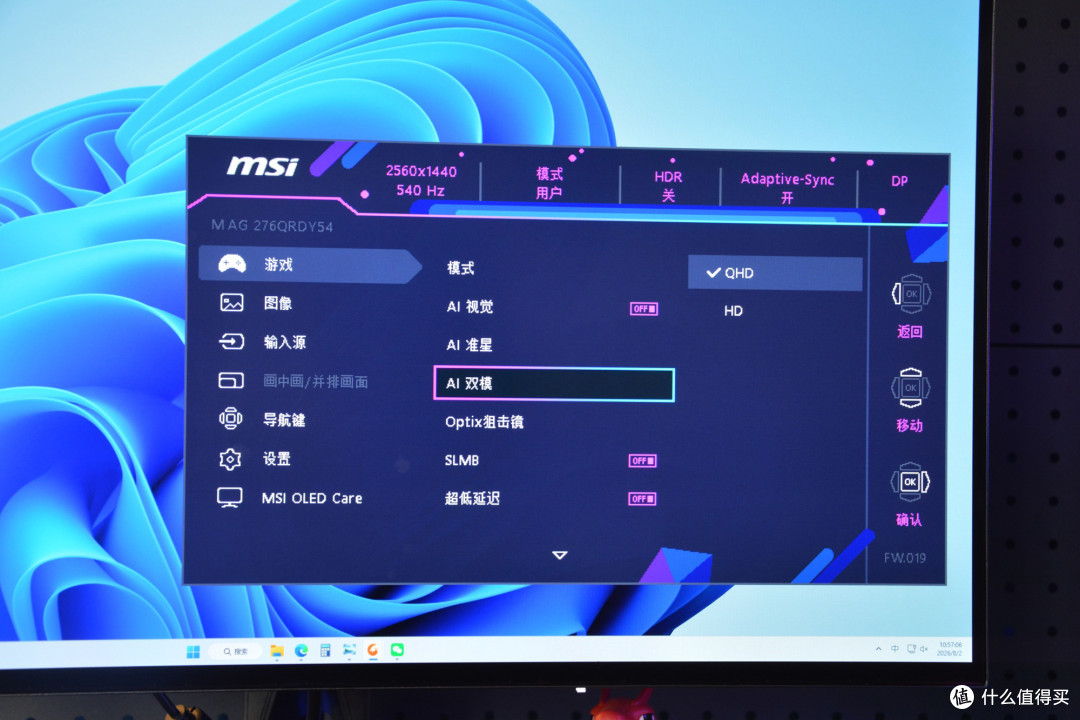Click the 模式 用户 status header
The height and width of the screenshot is (720, 1080).
[x=549, y=183]
